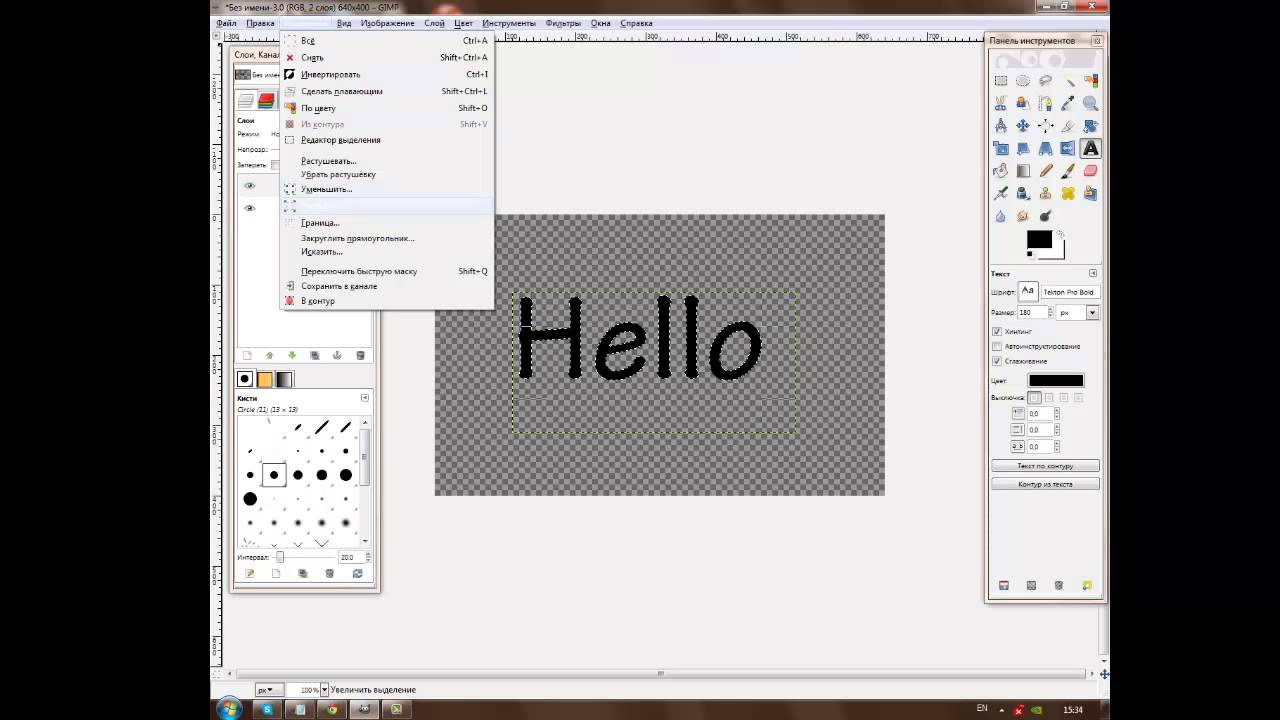Select the Zoom magnifier tool
1280x720 pixels.
point(1090,103)
